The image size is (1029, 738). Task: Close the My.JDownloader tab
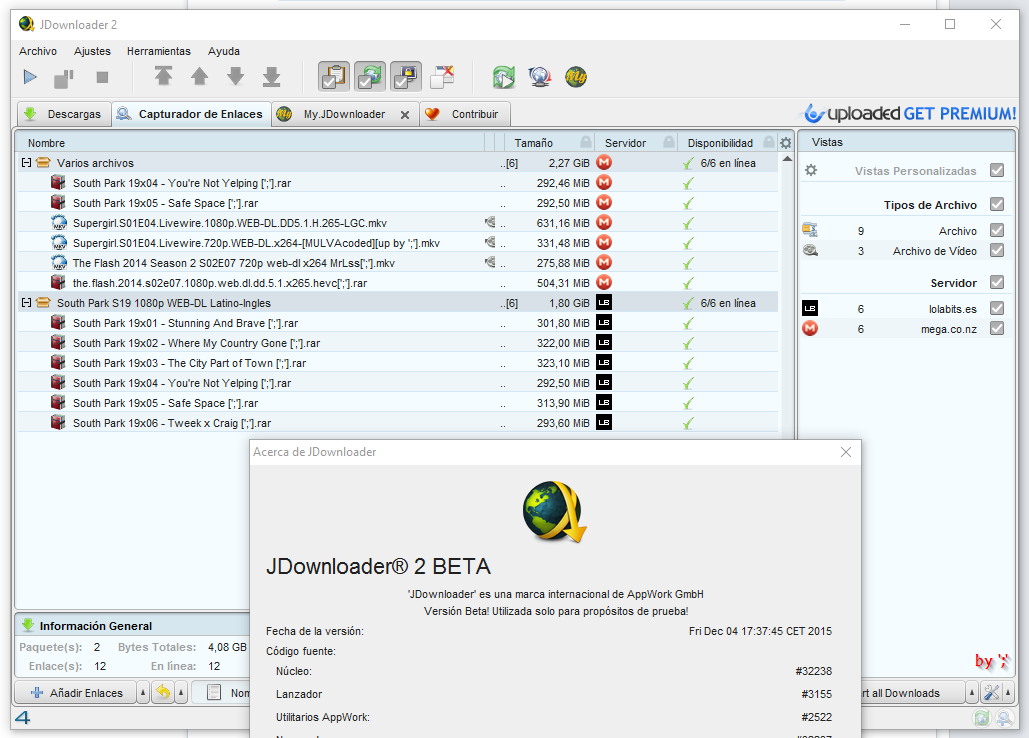(405, 115)
